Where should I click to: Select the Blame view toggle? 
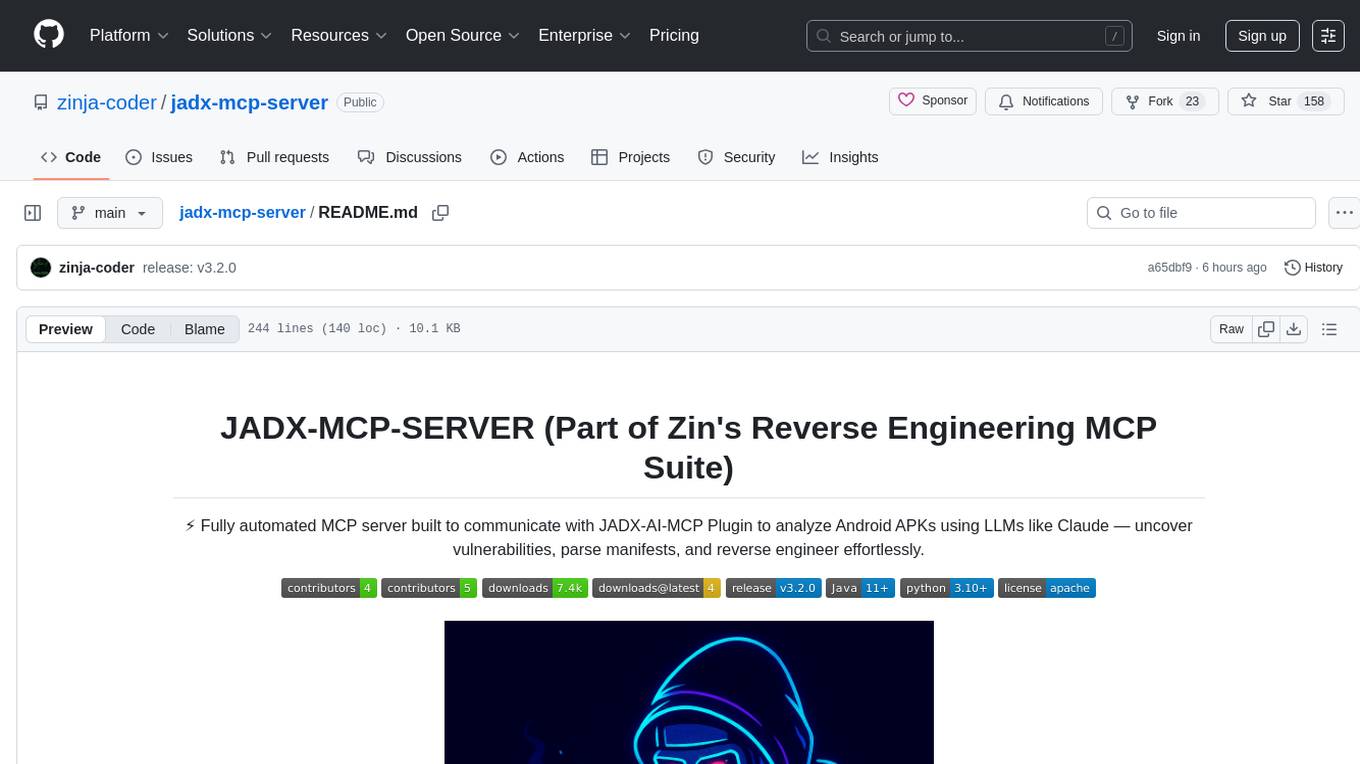(204, 329)
